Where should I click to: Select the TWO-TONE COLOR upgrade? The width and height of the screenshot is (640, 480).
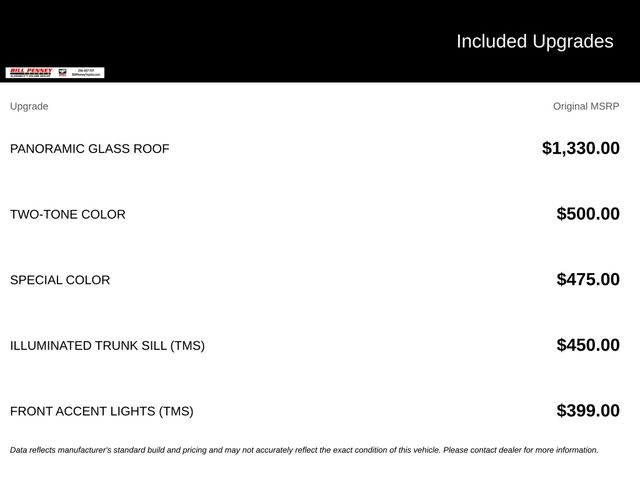tap(68, 214)
